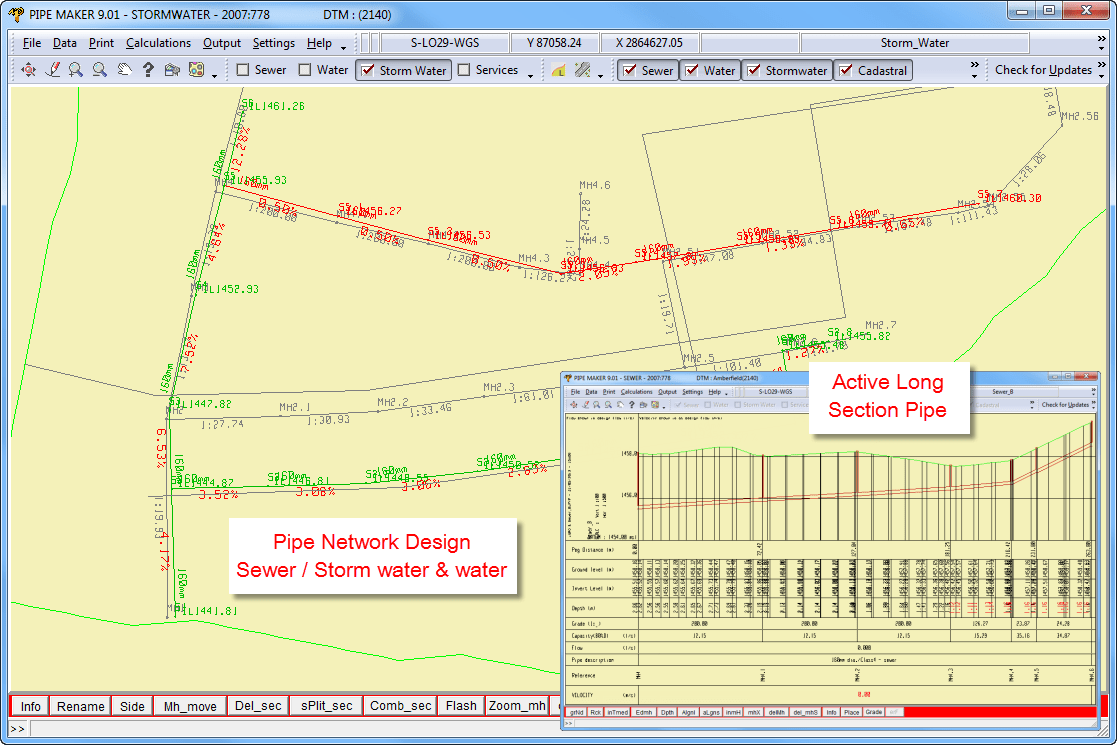Open the colour palette icon
The height and width of the screenshot is (745, 1117).
(197, 70)
